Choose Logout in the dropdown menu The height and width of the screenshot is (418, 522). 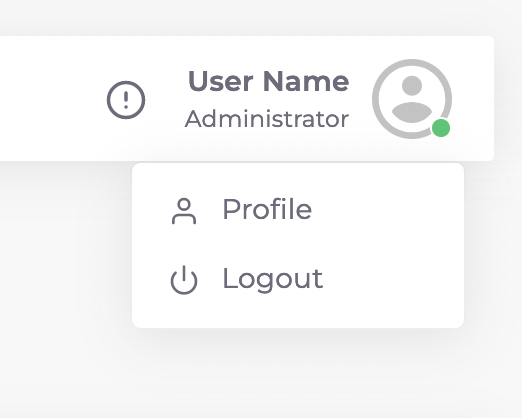(x=298, y=279)
